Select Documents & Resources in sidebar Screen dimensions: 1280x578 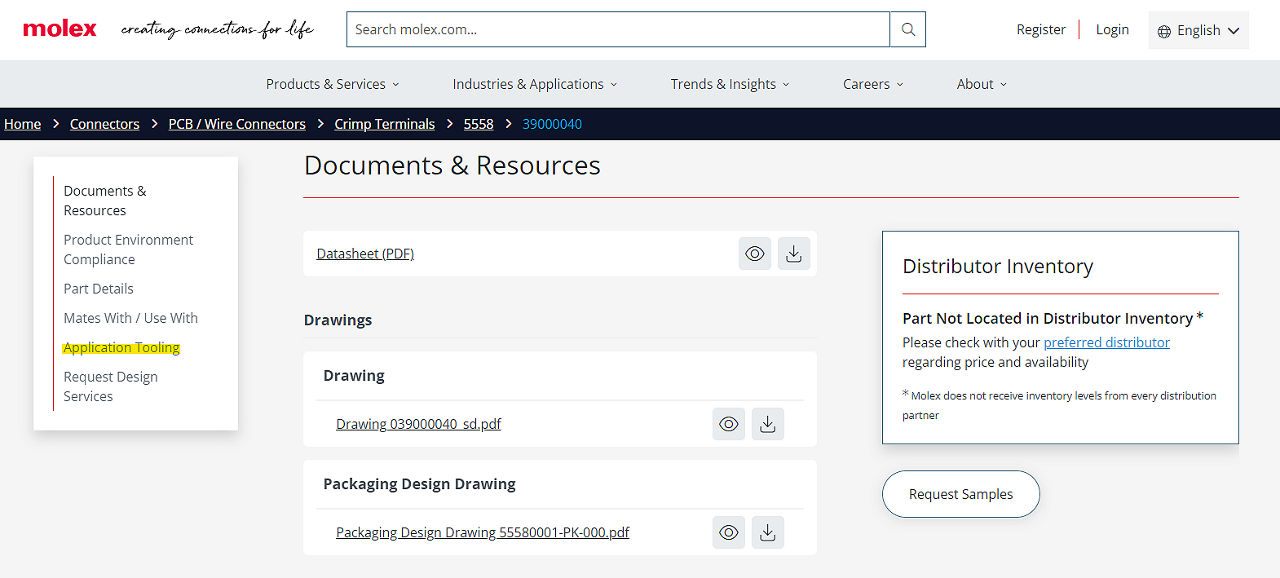pyautogui.click(x=105, y=201)
